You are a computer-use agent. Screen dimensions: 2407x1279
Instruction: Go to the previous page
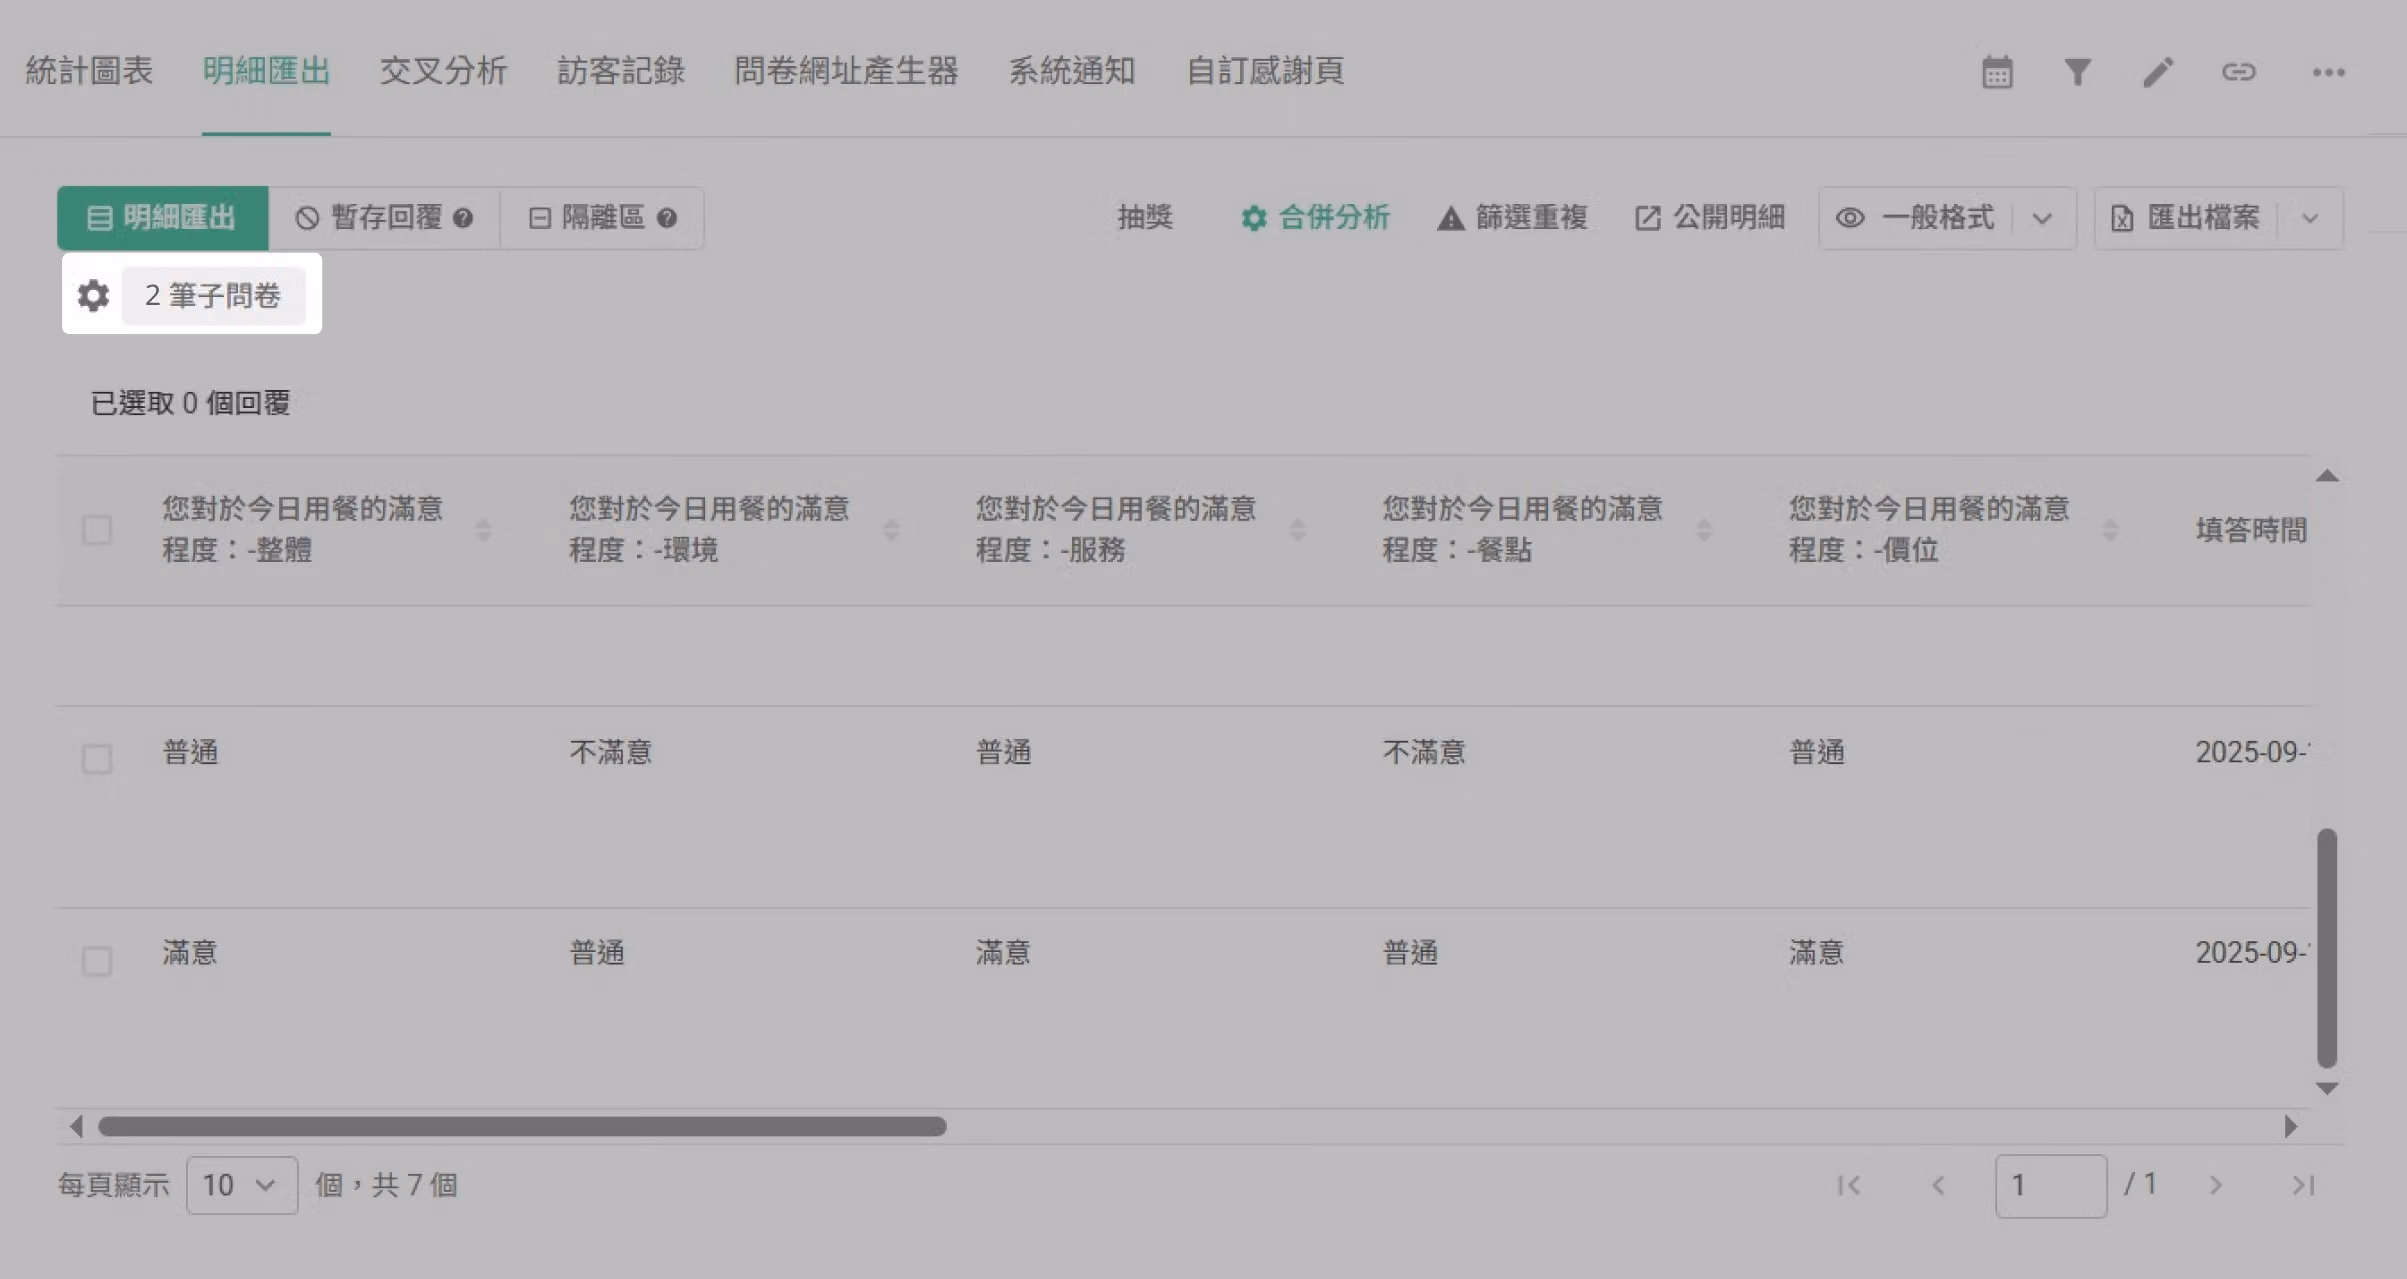point(1938,1185)
